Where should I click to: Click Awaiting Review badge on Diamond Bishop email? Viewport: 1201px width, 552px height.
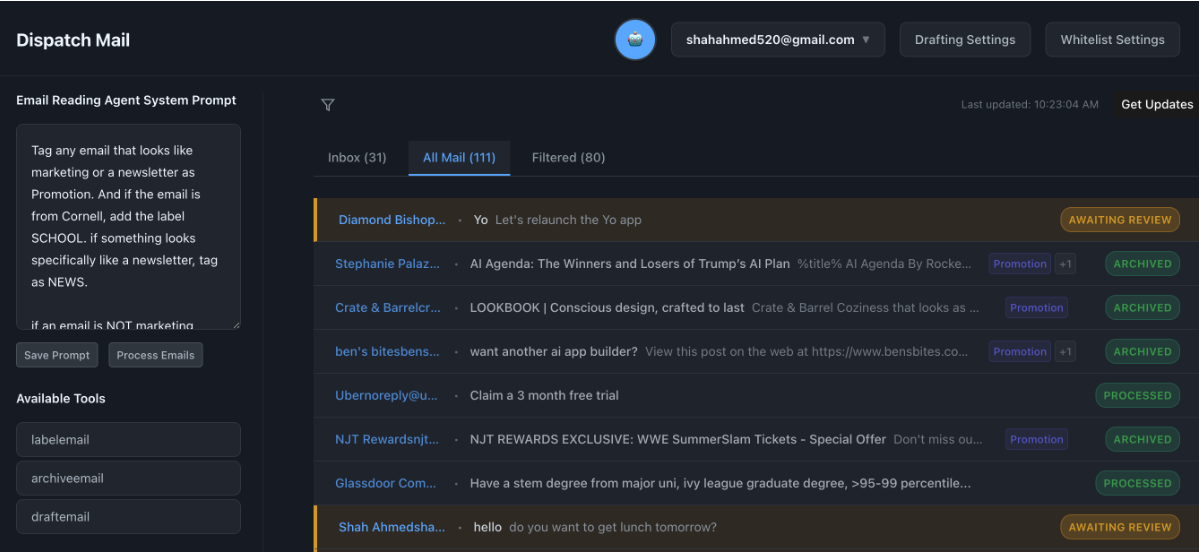1120,220
